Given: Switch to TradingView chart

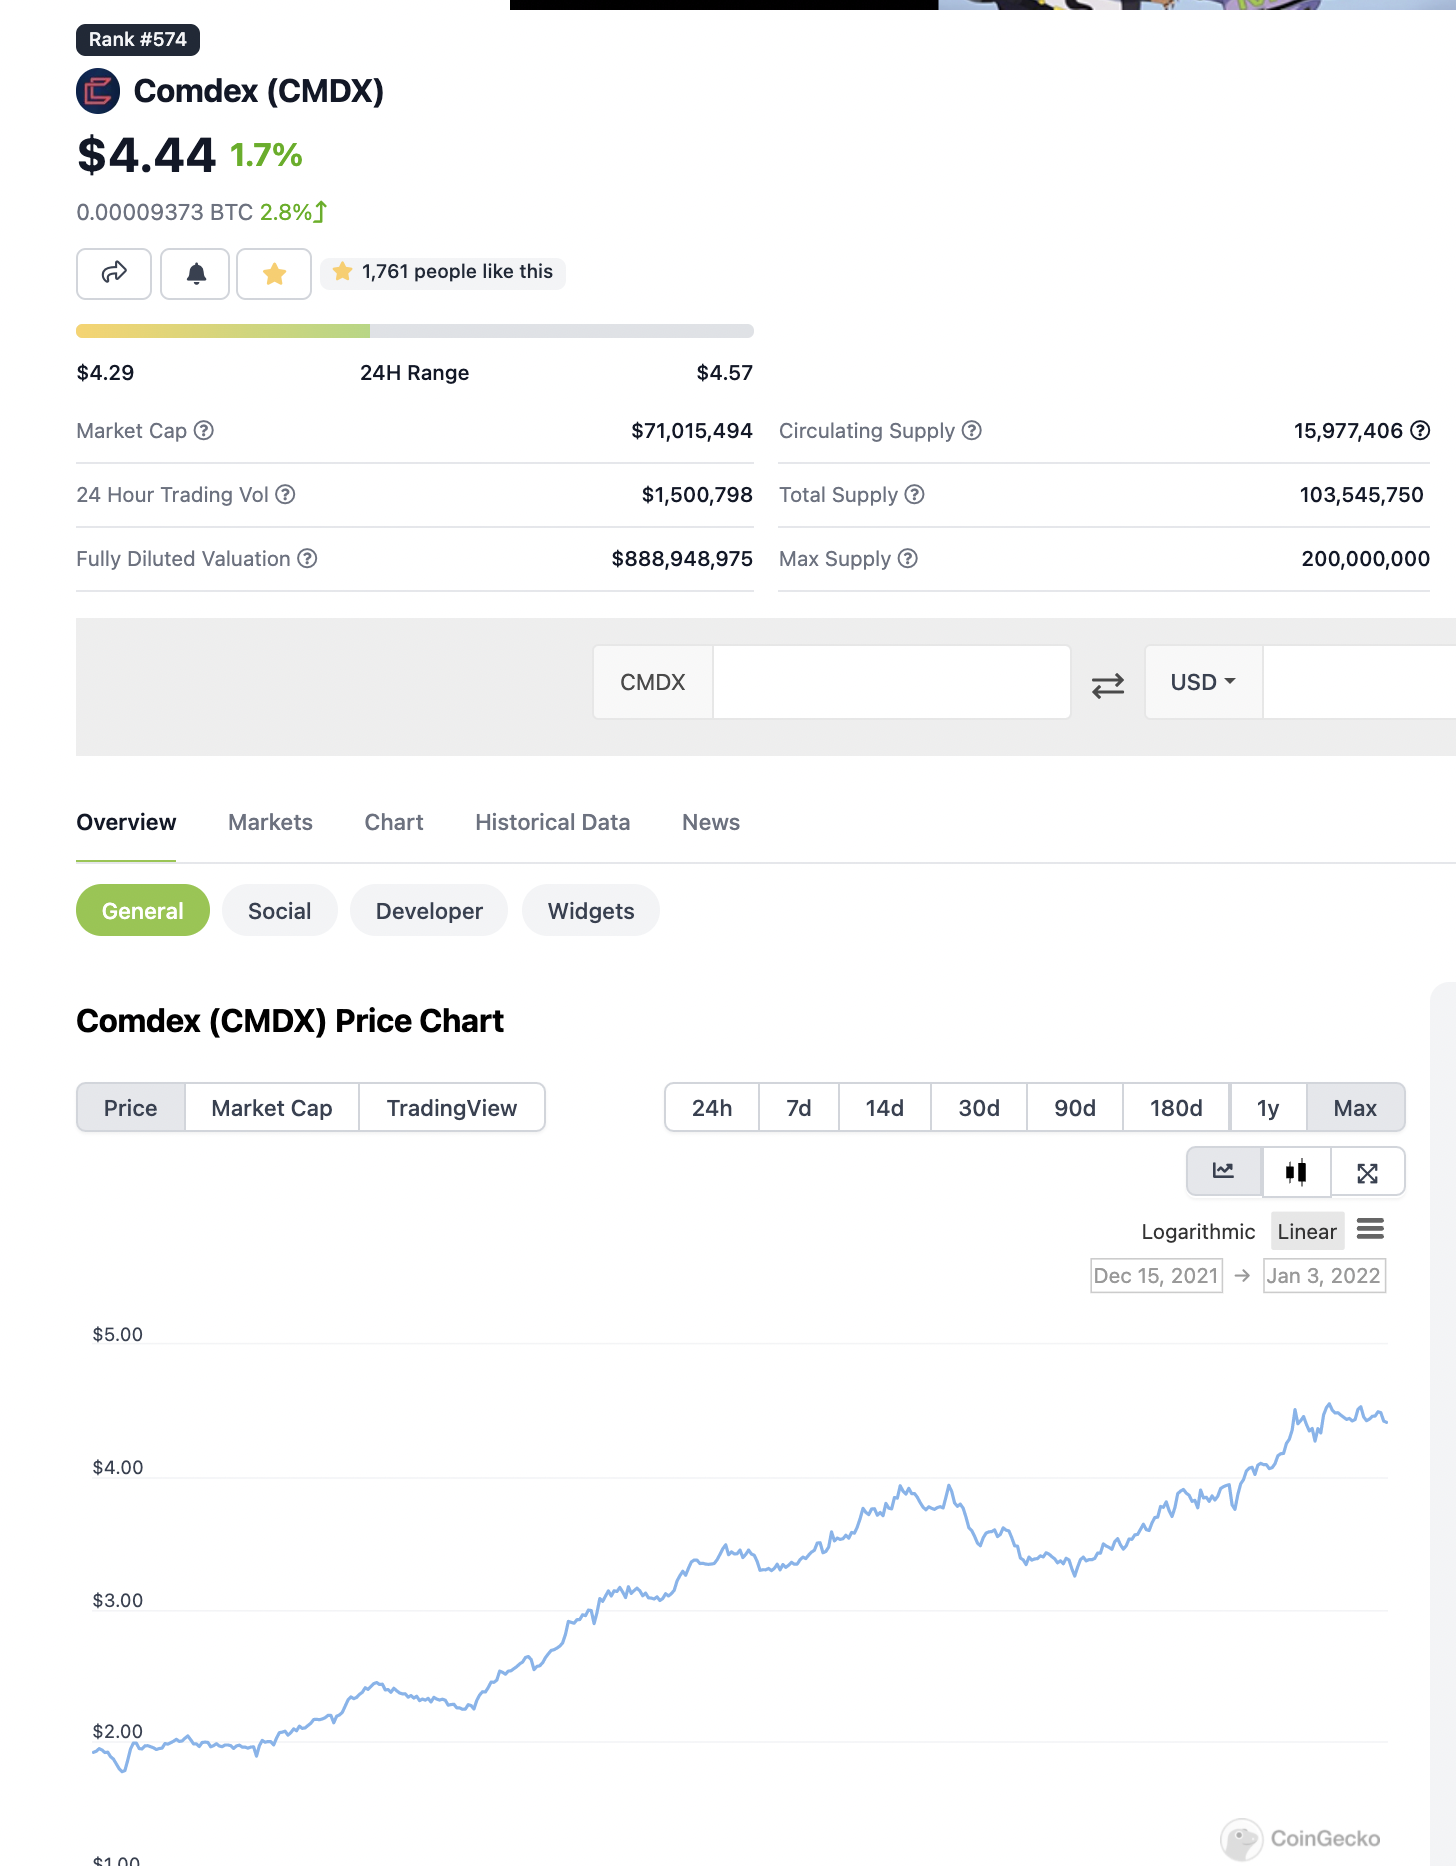Looking at the screenshot, I should (452, 1108).
